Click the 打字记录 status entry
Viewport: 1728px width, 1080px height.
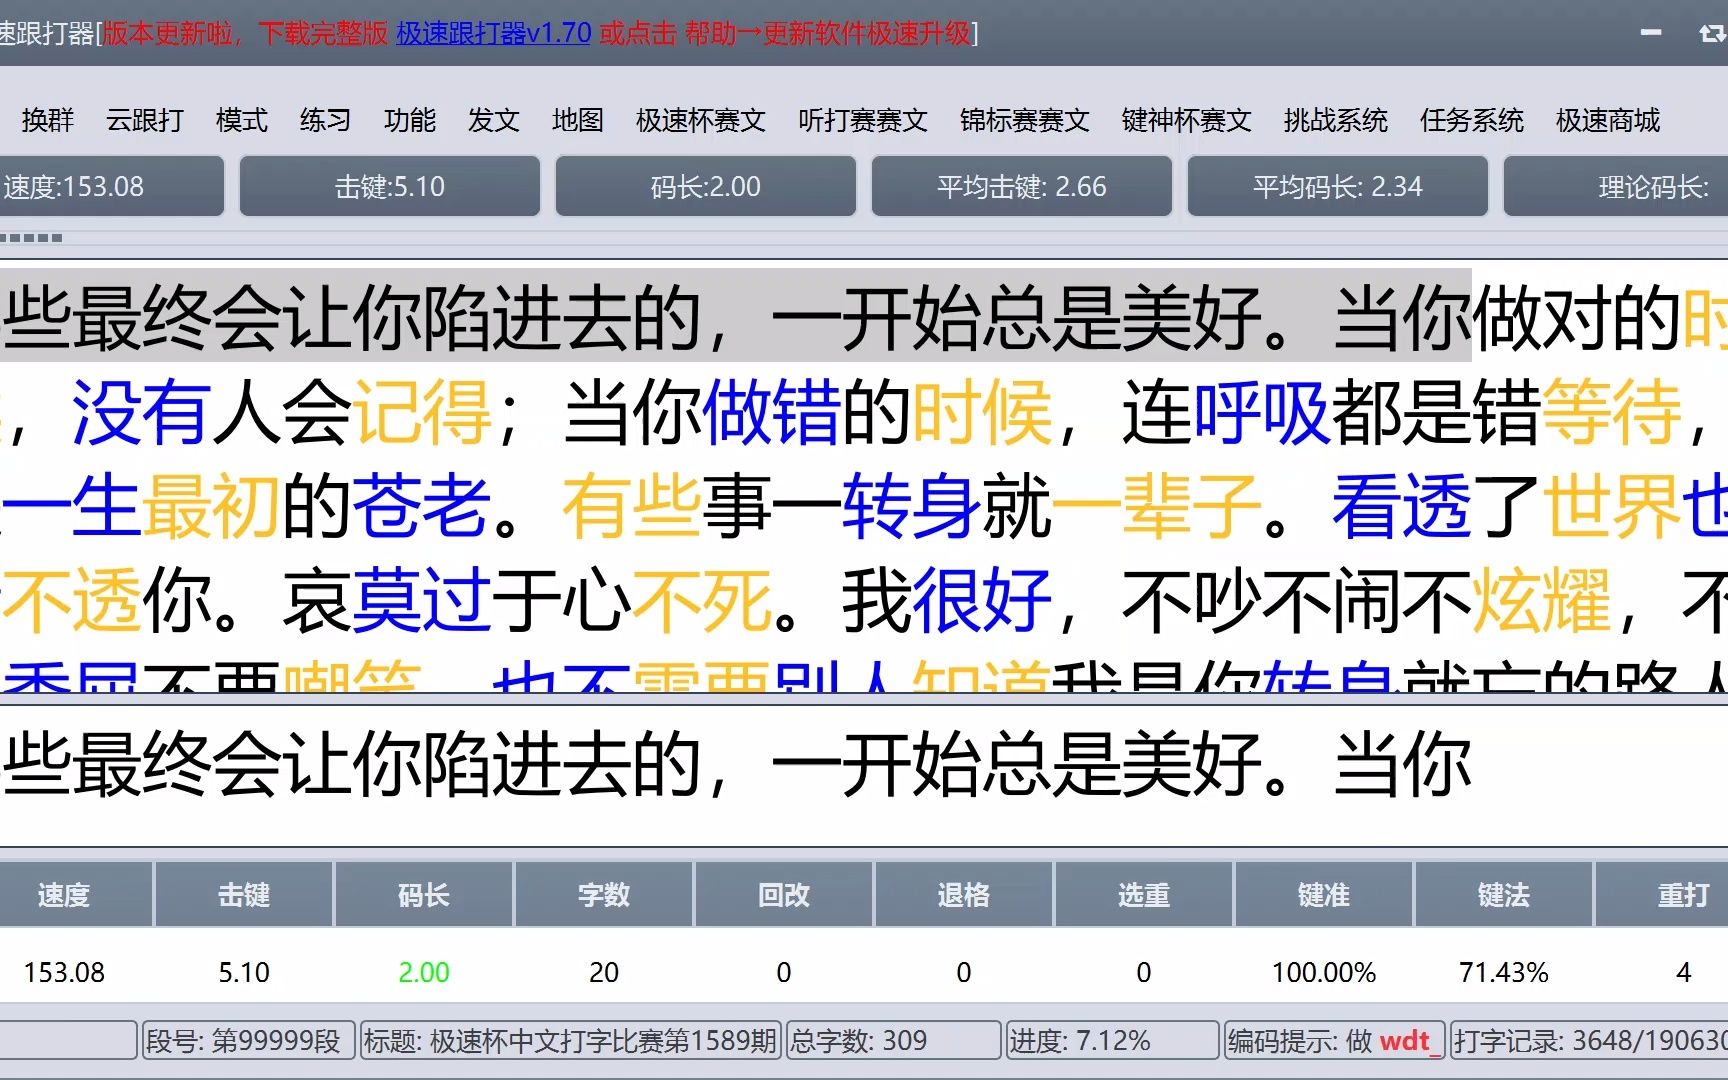pyautogui.click(x=1589, y=1041)
